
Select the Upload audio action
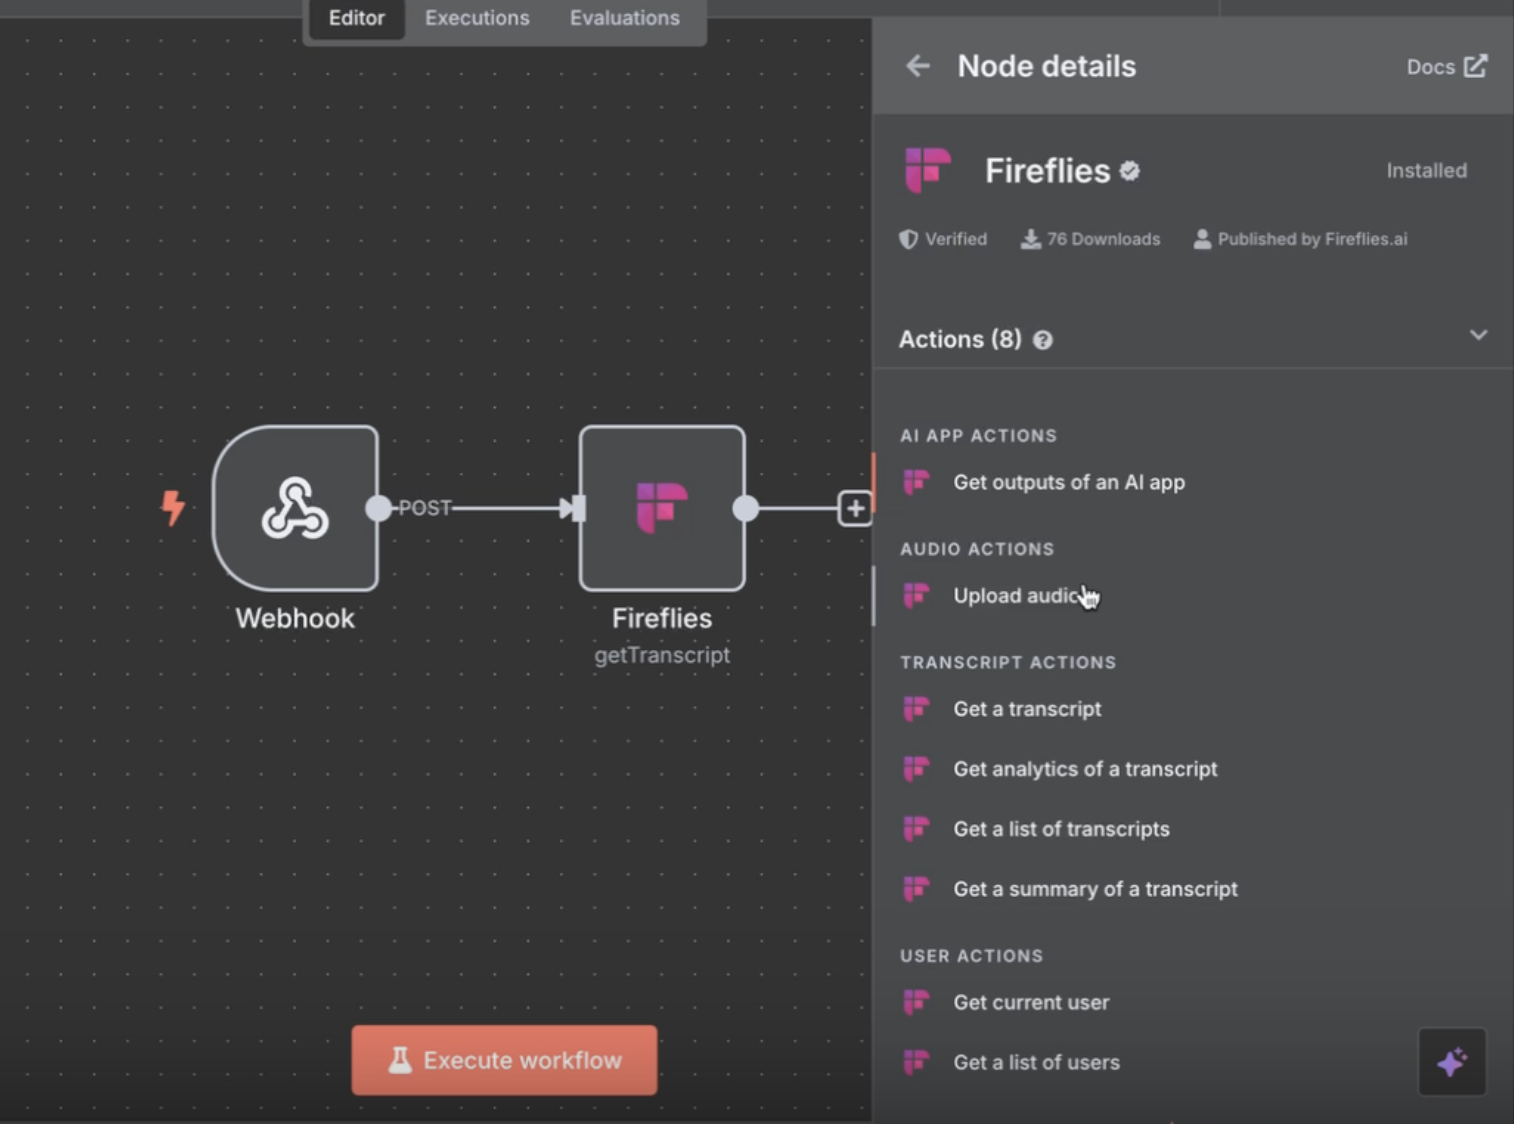point(1018,596)
